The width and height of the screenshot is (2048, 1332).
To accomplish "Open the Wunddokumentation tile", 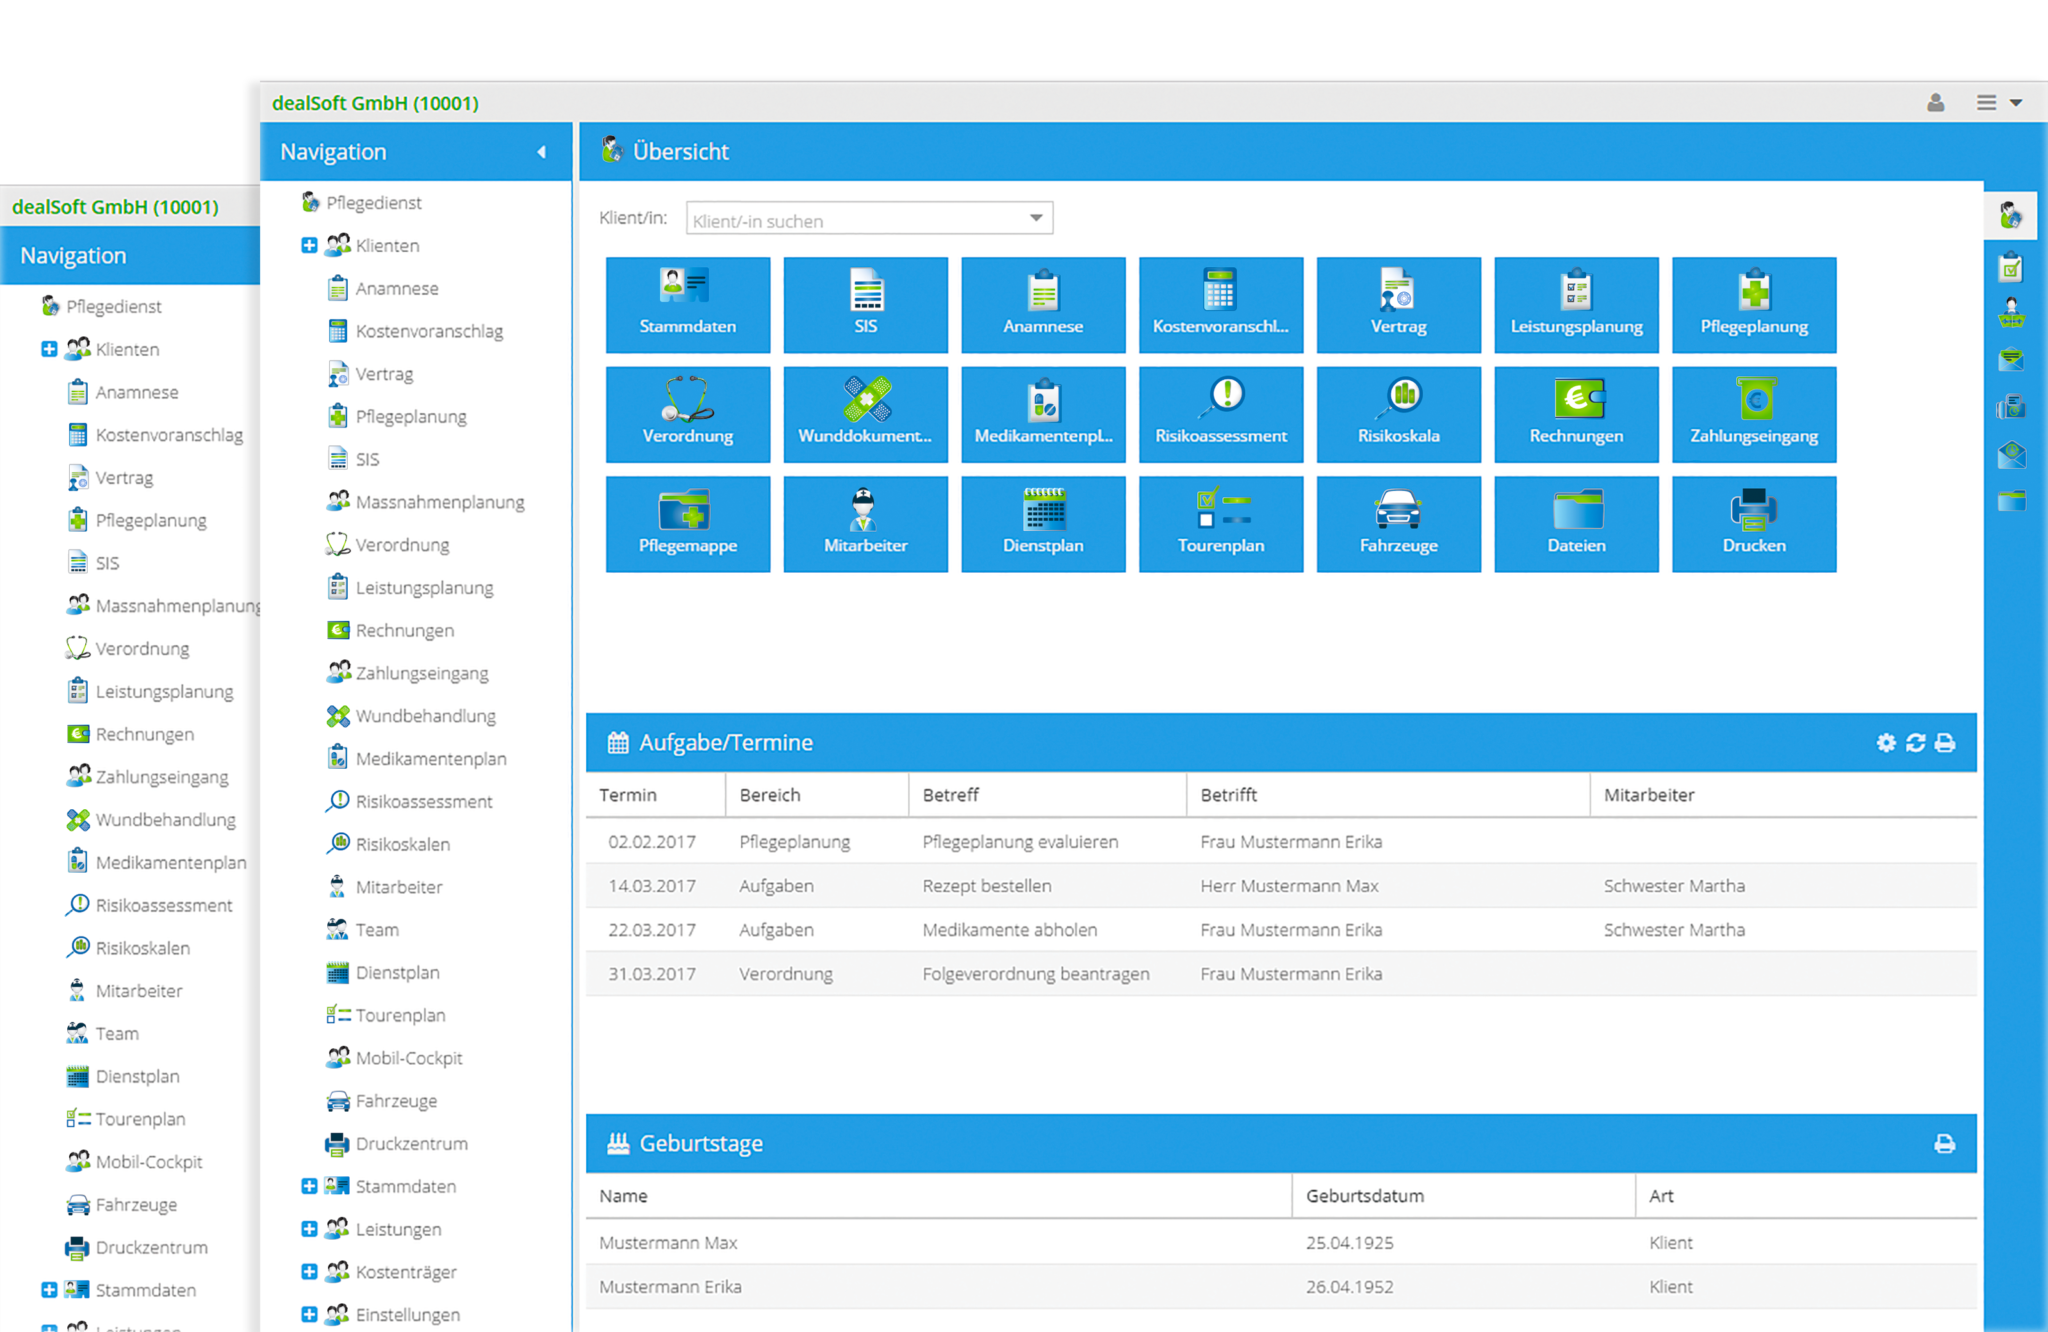I will (865, 414).
